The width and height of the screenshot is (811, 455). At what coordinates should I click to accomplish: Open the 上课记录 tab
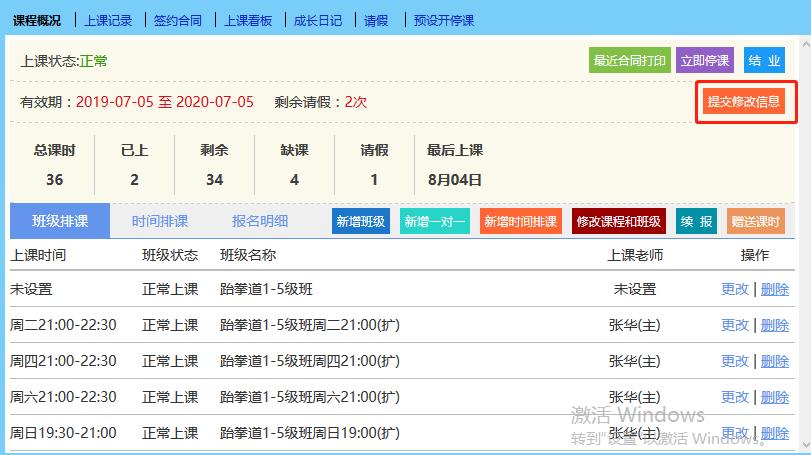pyautogui.click(x=108, y=20)
